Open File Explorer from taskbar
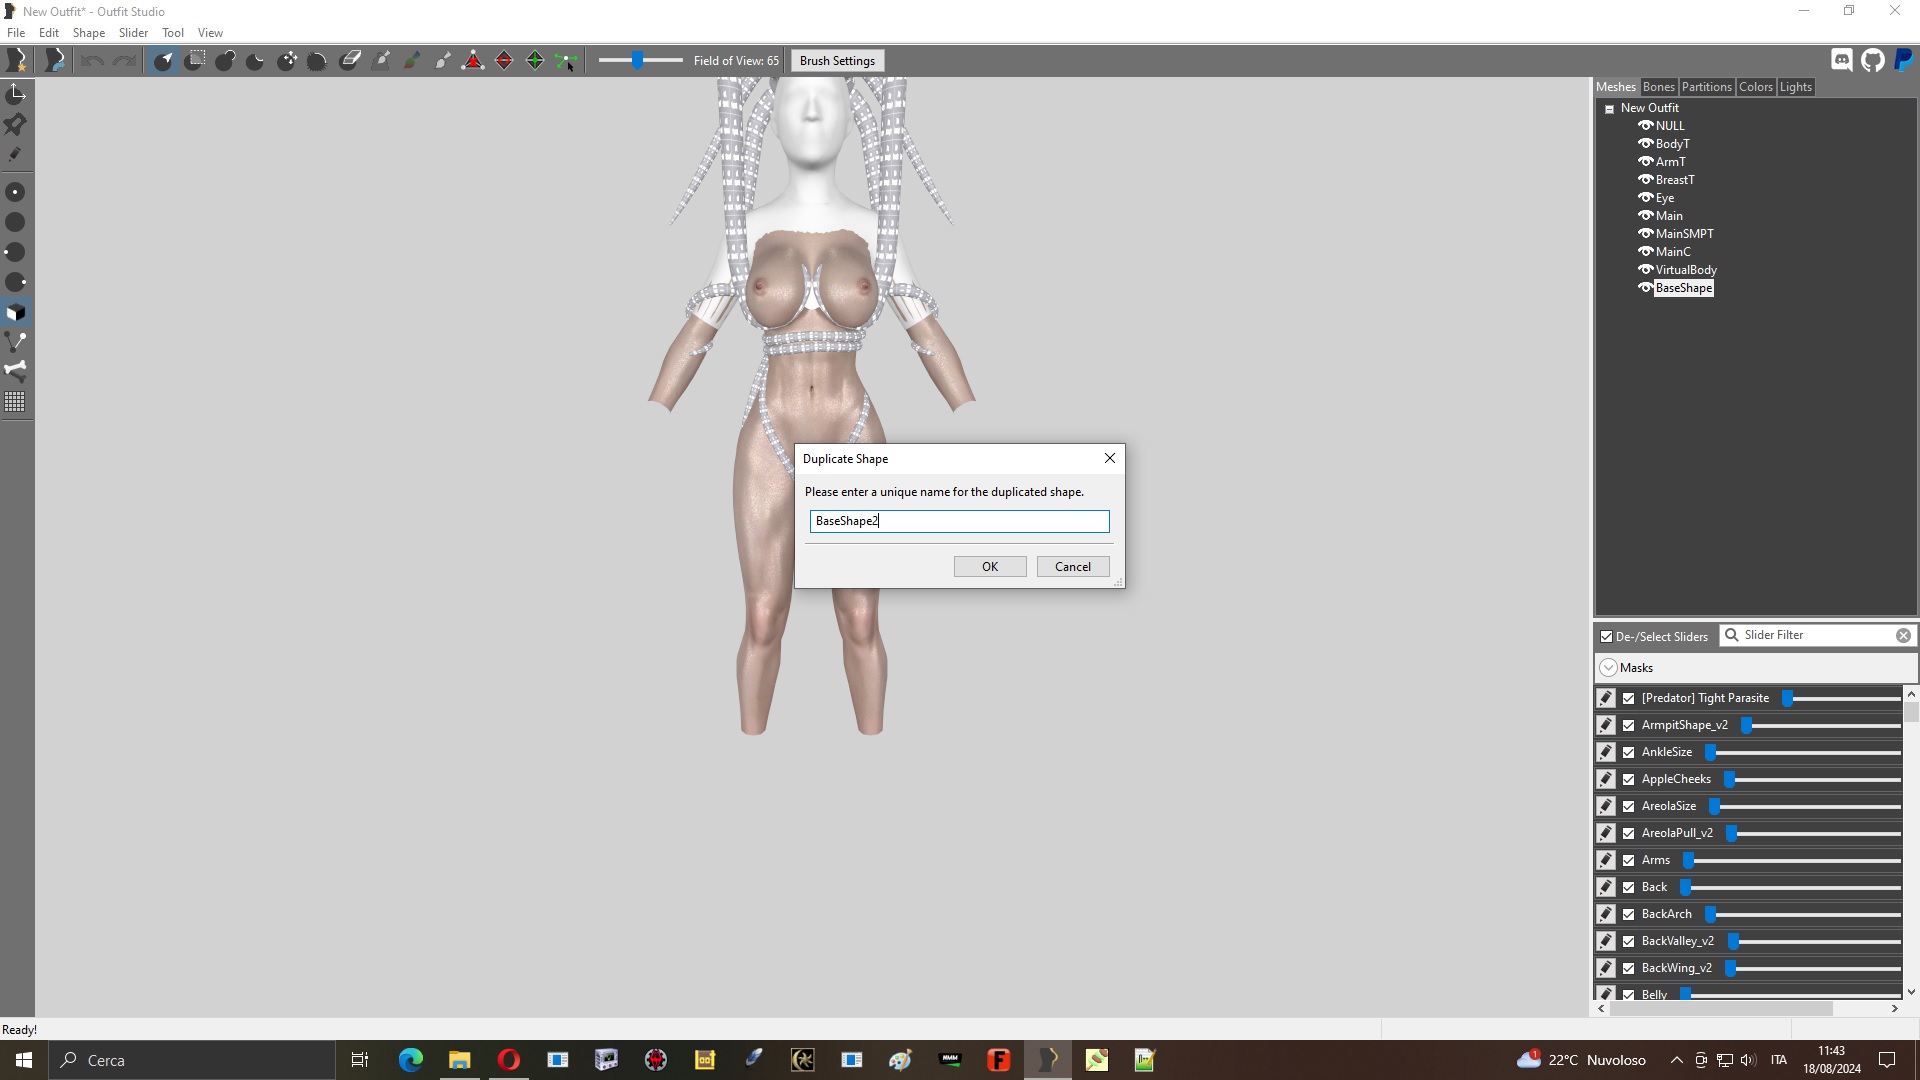 pyautogui.click(x=459, y=1060)
